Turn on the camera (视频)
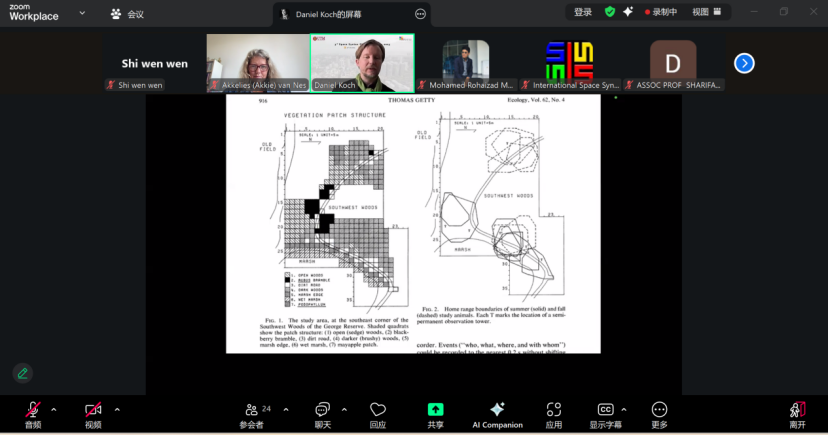This screenshot has width=829, height=435. [93, 411]
